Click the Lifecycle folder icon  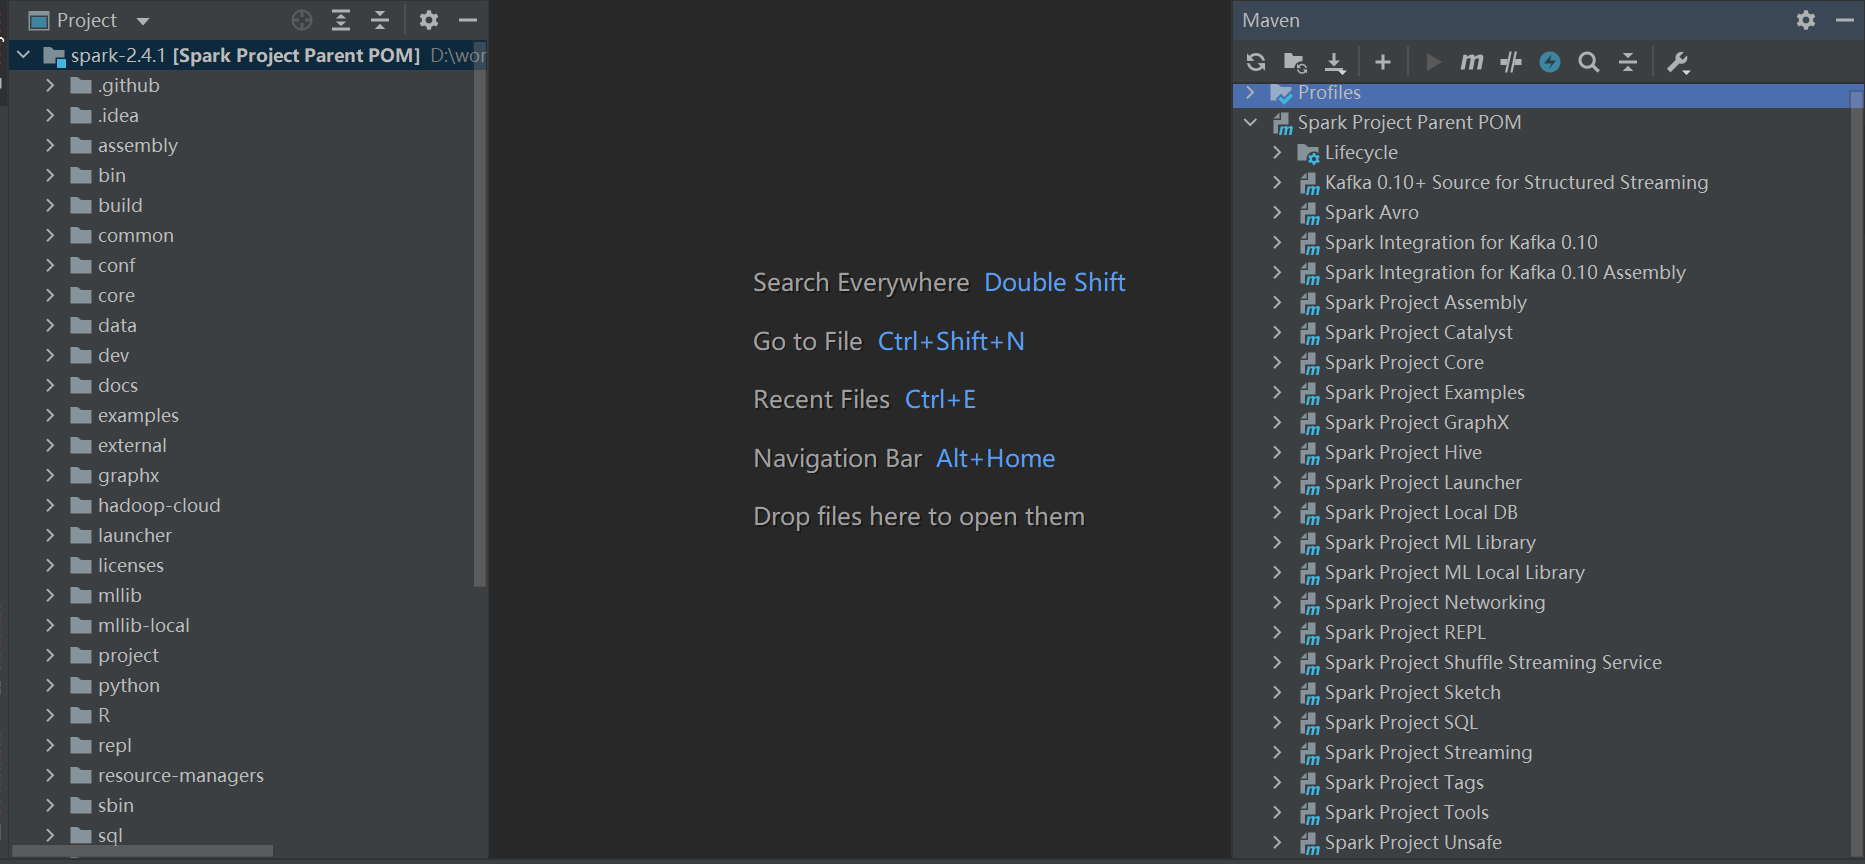[1308, 153]
